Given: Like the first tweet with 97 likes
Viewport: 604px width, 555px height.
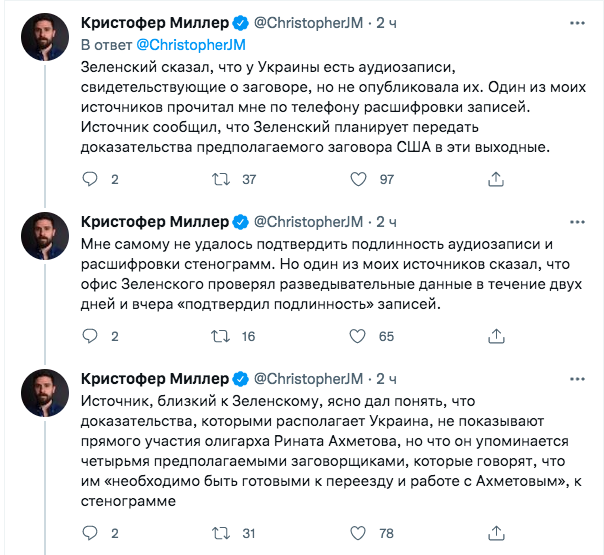Looking at the screenshot, I should (356, 179).
